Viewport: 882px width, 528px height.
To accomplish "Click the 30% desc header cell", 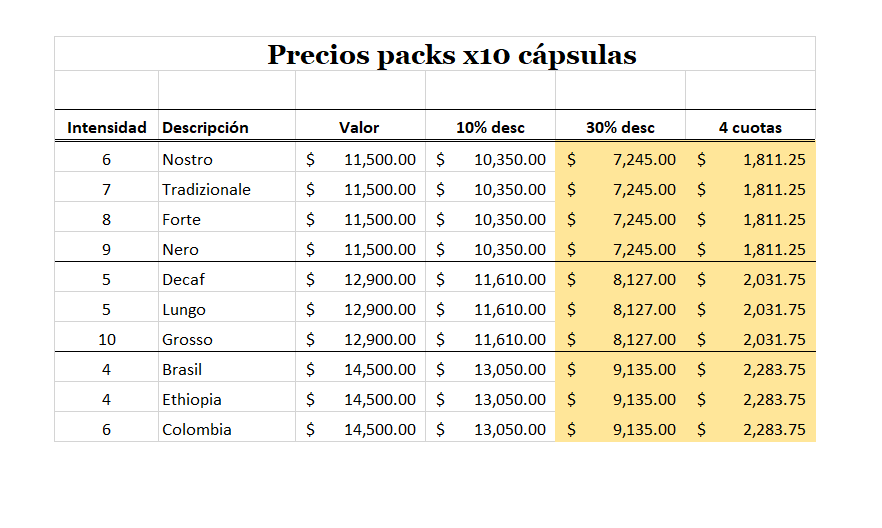I will tap(620, 127).
